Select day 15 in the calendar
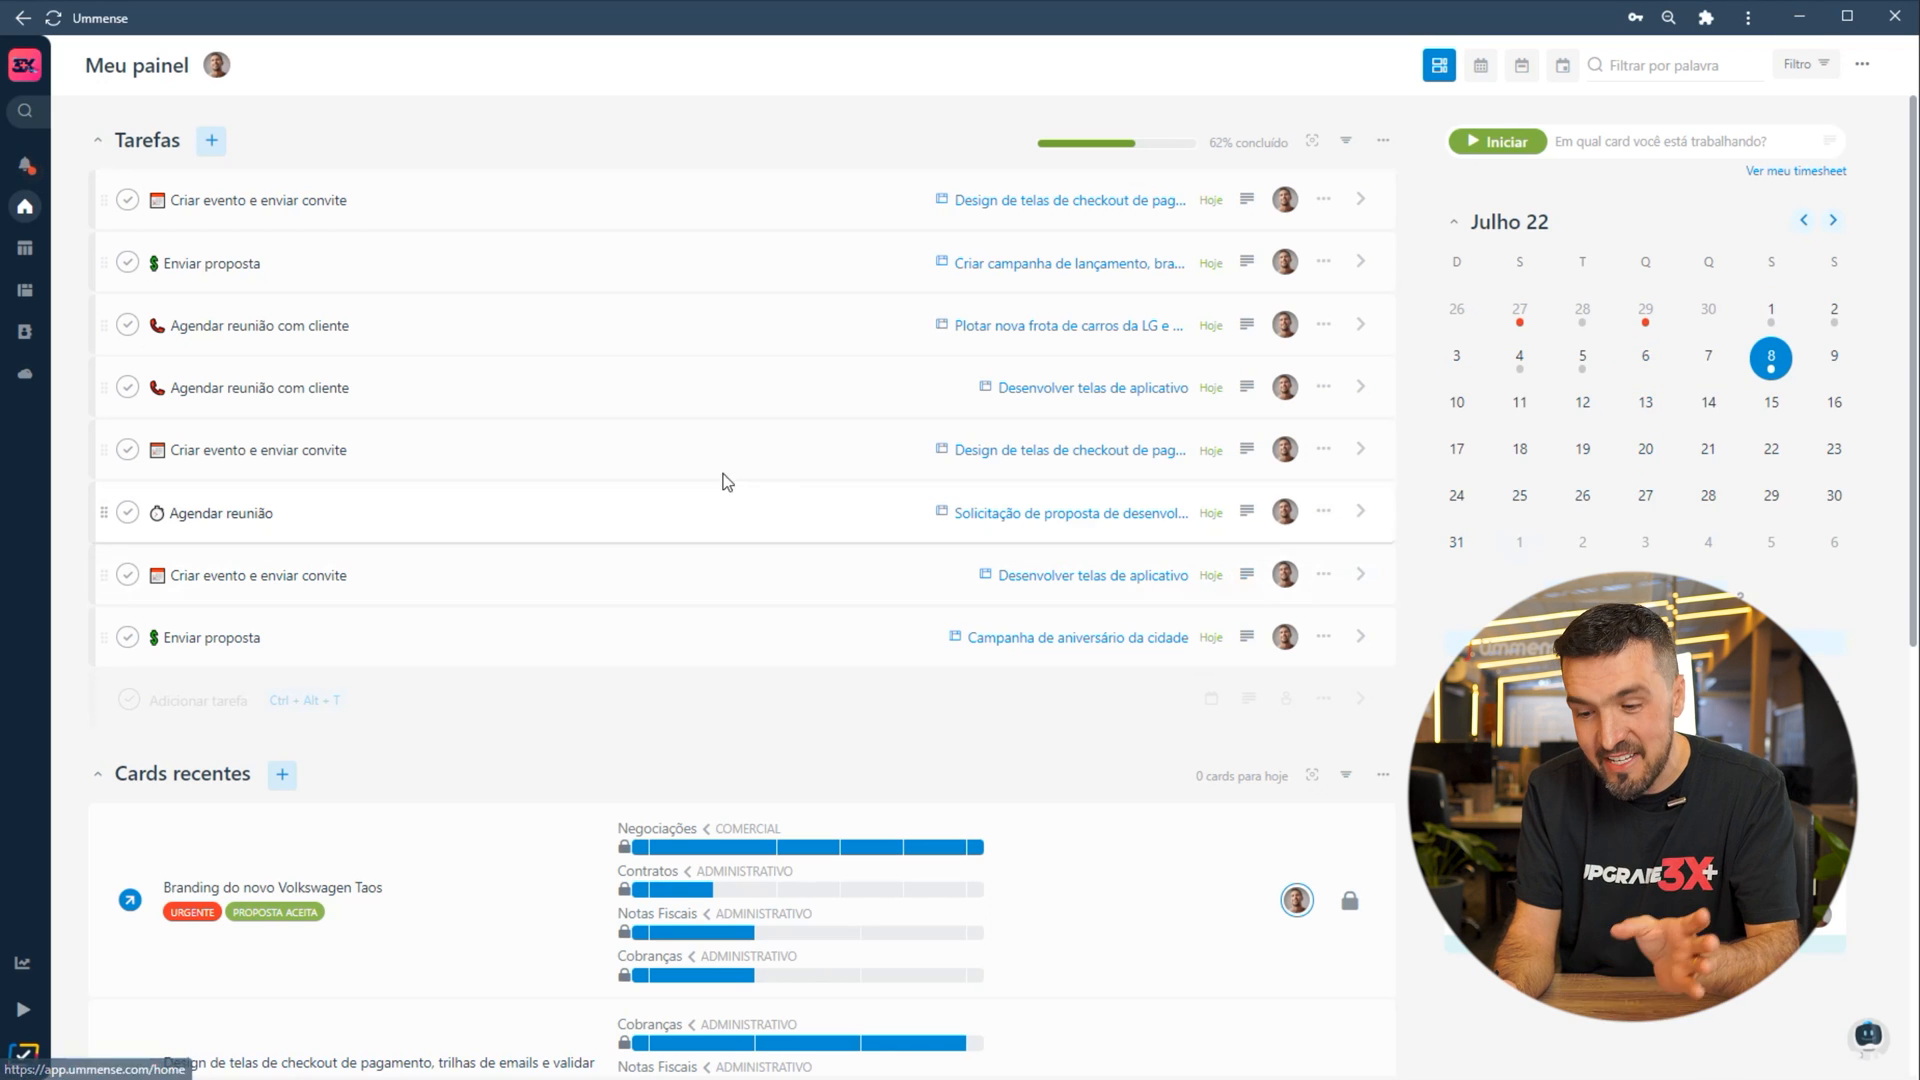Image resolution: width=1920 pixels, height=1080 pixels. (1771, 402)
